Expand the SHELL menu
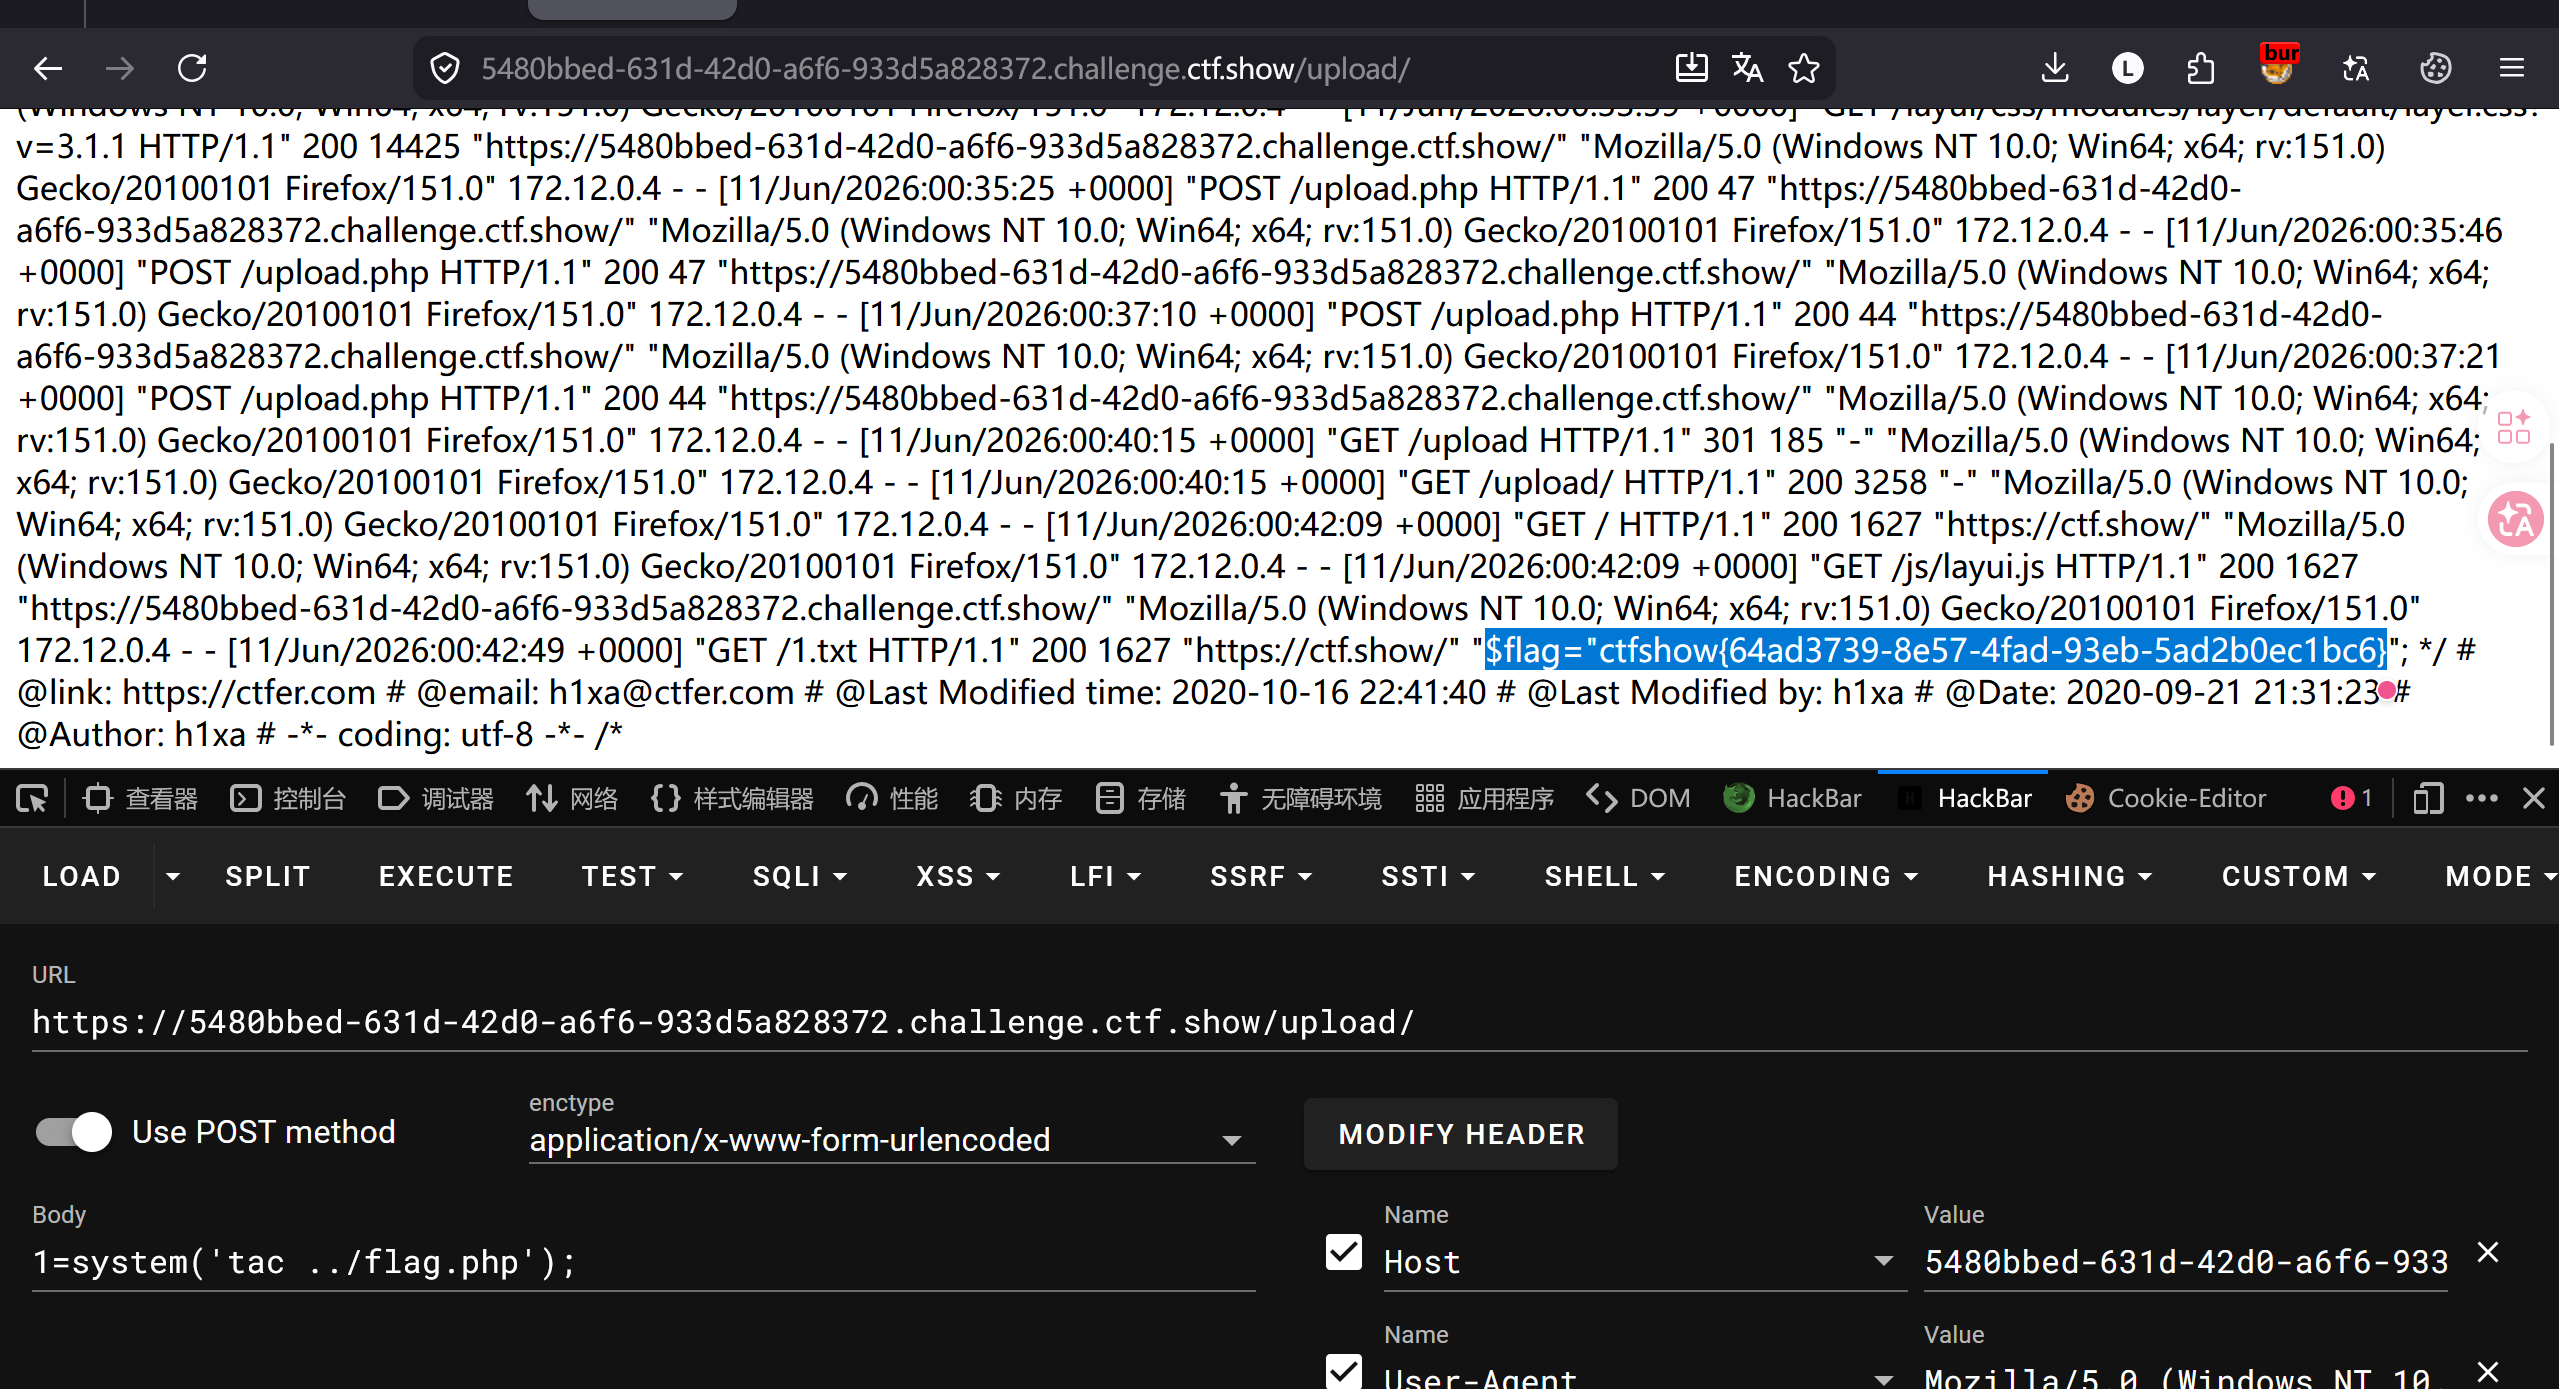Image resolution: width=2559 pixels, height=1389 pixels. pos(1605,877)
